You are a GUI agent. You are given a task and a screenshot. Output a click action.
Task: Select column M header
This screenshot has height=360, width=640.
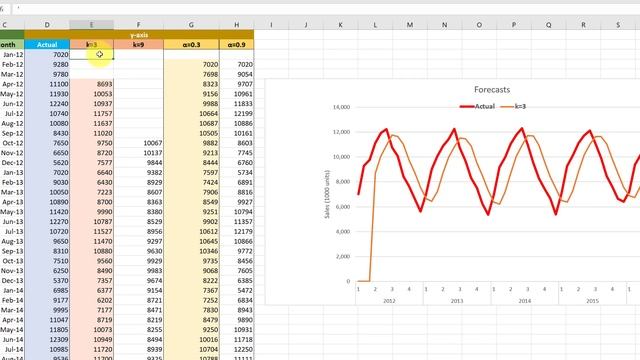click(x=410, y=25)
